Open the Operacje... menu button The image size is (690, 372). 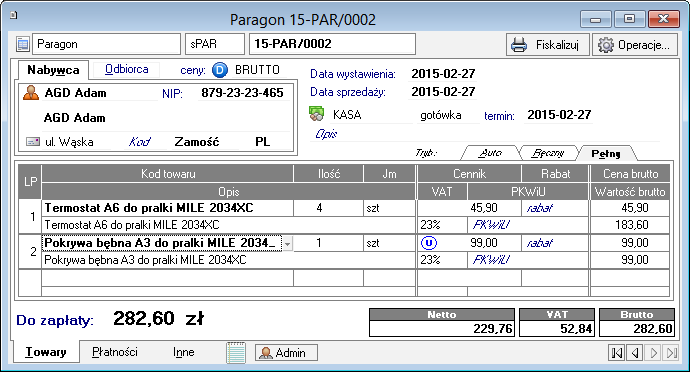click(635, 44)
